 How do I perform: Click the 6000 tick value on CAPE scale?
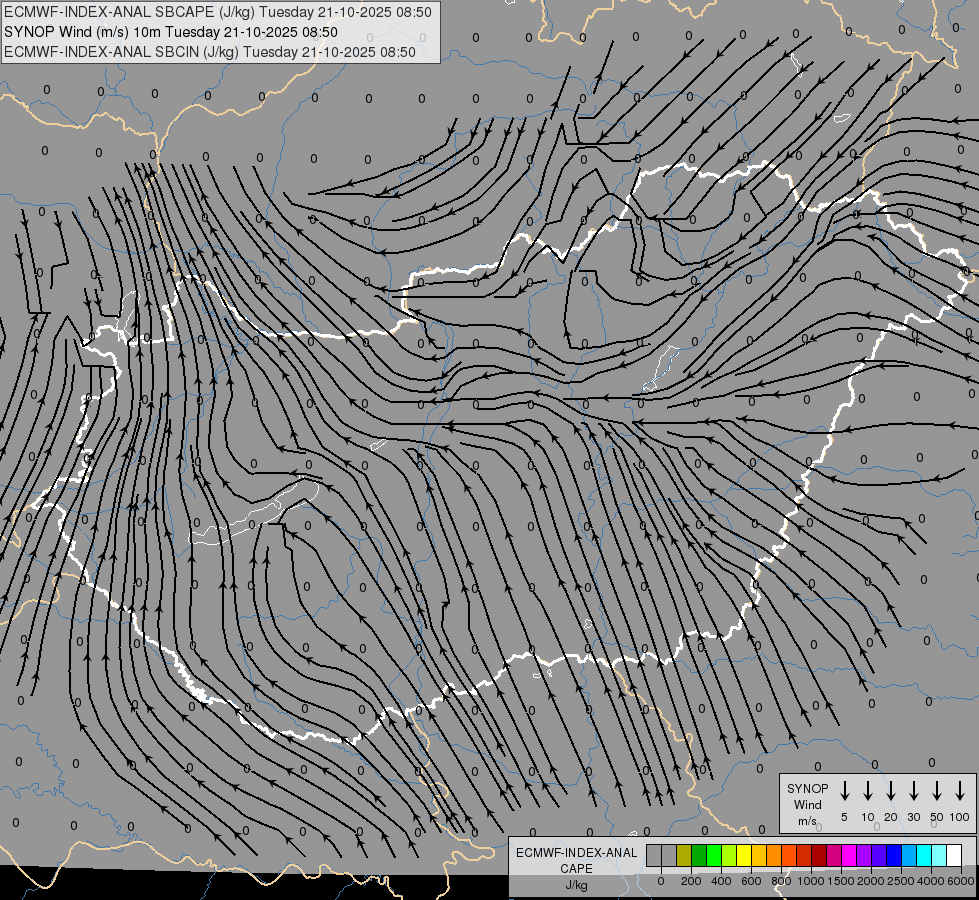(x=961, y=881)
